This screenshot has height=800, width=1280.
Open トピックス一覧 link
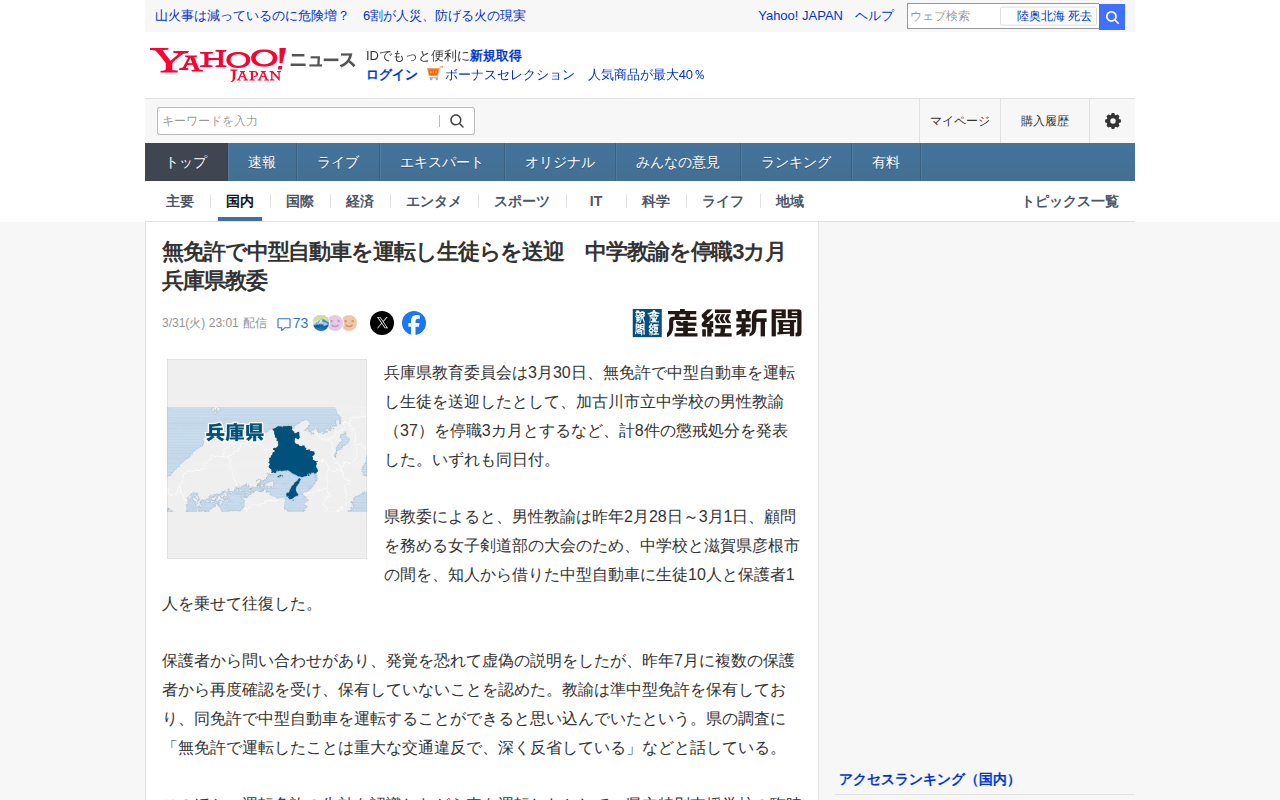coord(1070,201)
